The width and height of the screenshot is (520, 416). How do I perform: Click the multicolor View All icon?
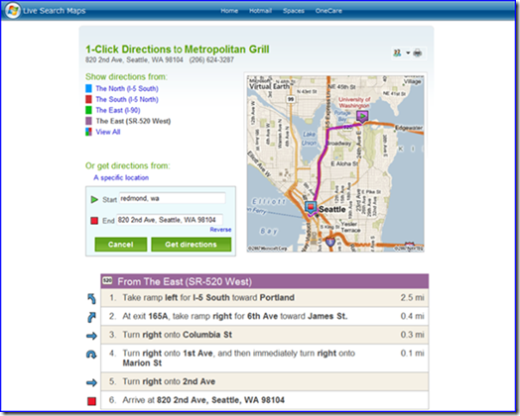[89, 132]
